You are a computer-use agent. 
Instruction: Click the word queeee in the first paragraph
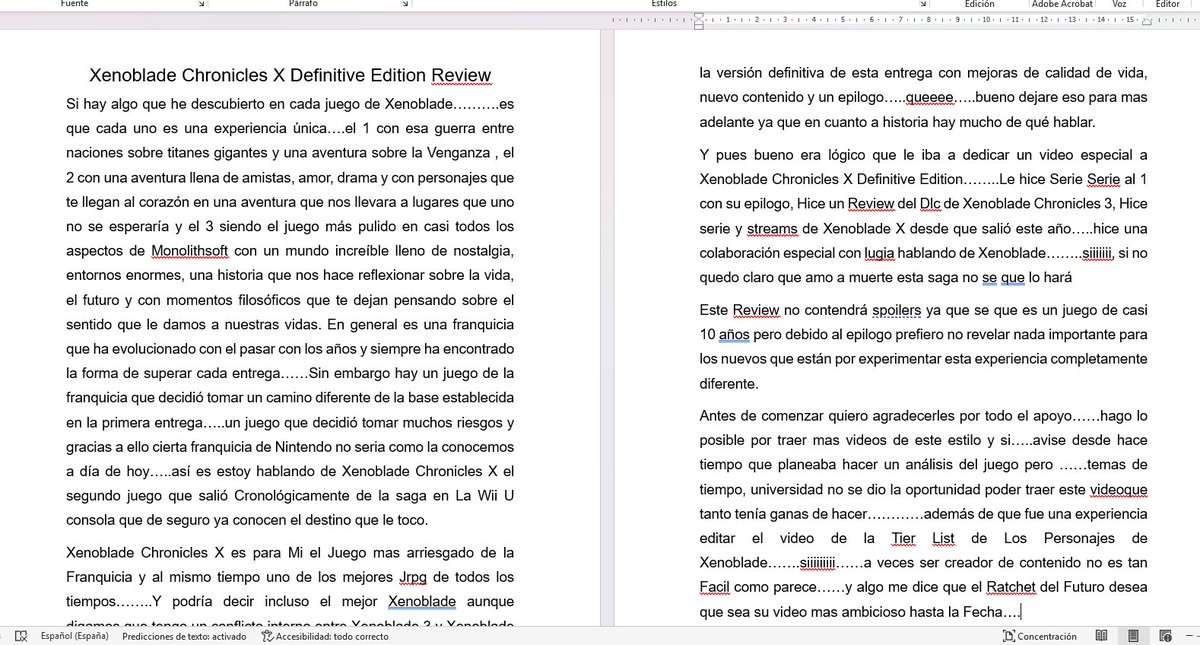(930, 98)
